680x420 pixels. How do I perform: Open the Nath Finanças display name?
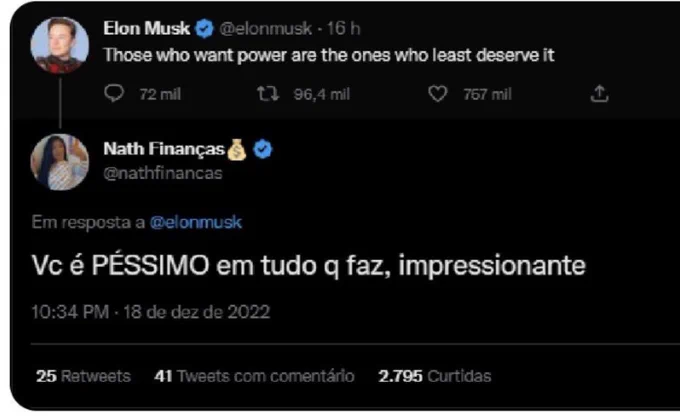click(164, 149)
